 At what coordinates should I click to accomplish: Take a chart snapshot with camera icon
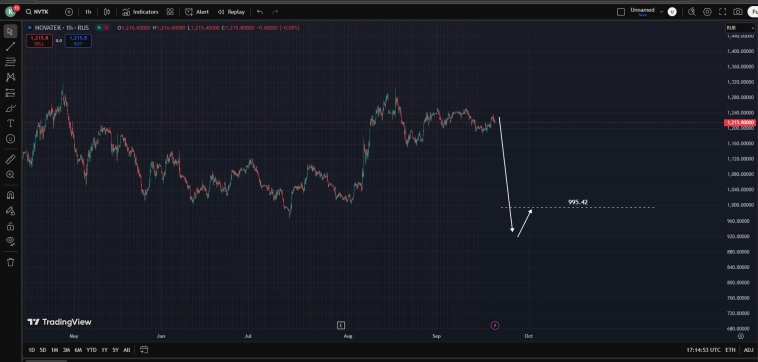point(738,12)
